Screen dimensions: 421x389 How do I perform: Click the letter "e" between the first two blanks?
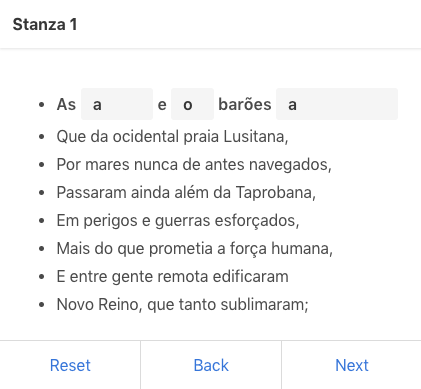(162, 105)
